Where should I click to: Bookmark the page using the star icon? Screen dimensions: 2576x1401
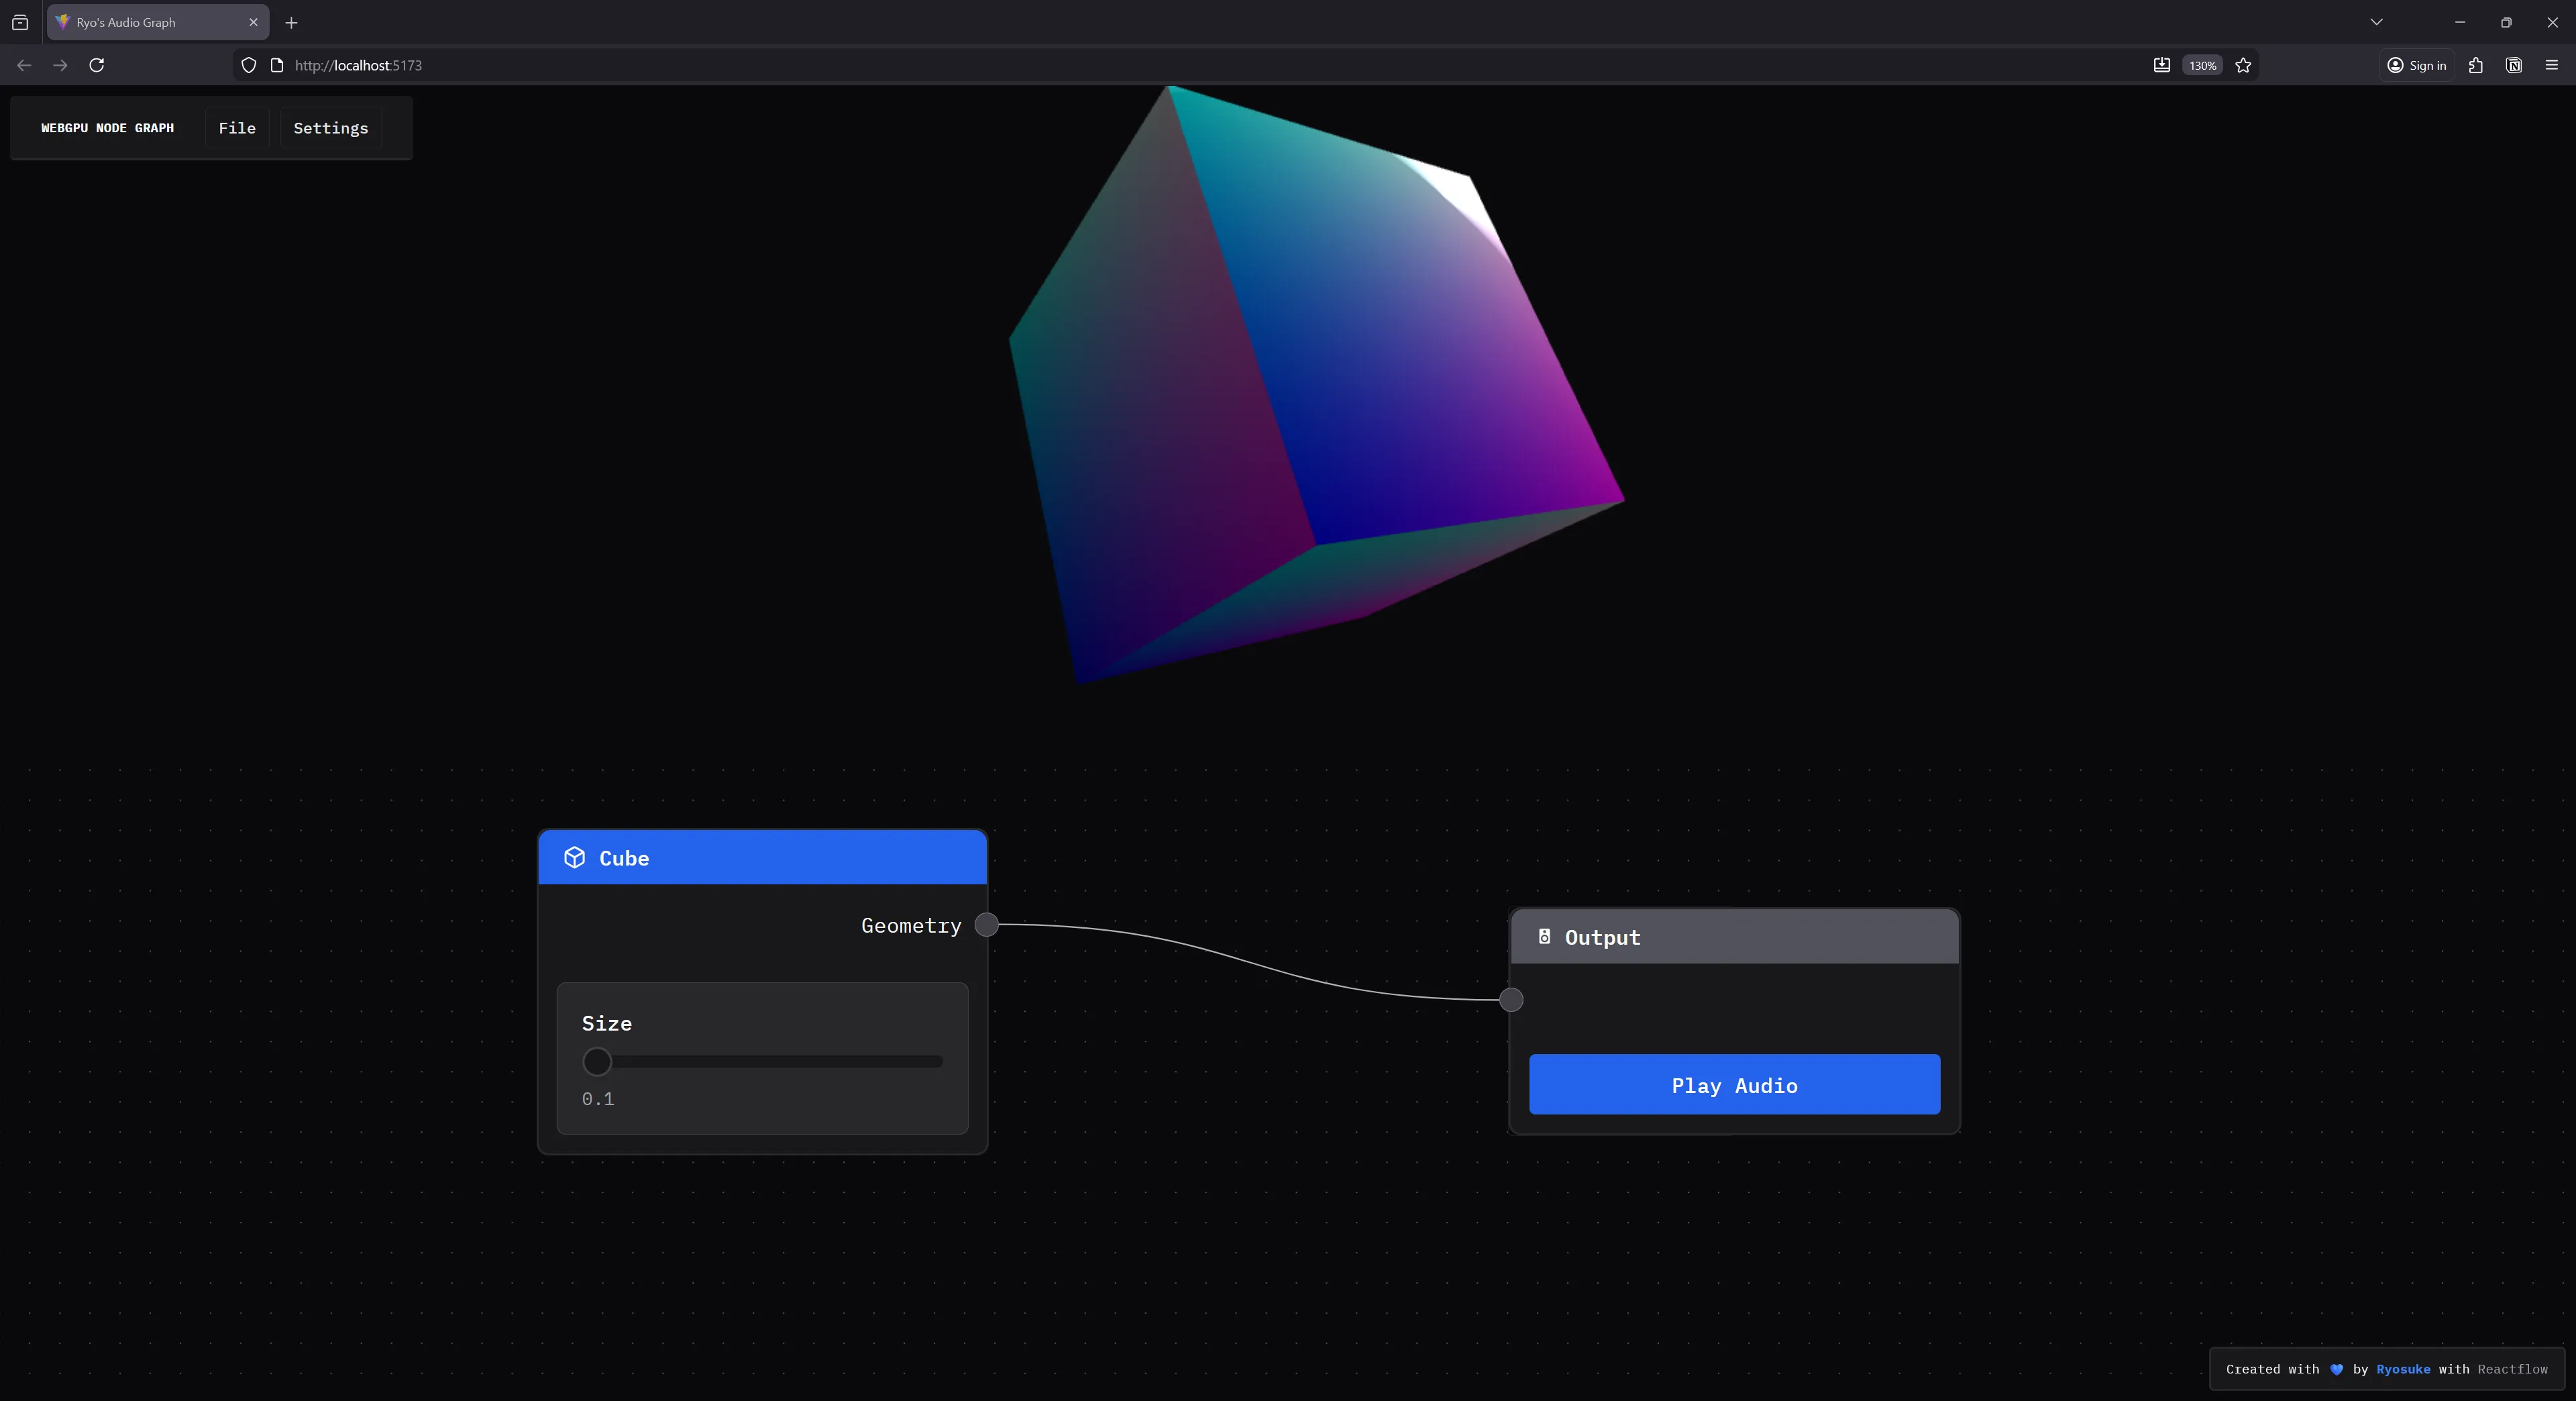click(2243, 65)
